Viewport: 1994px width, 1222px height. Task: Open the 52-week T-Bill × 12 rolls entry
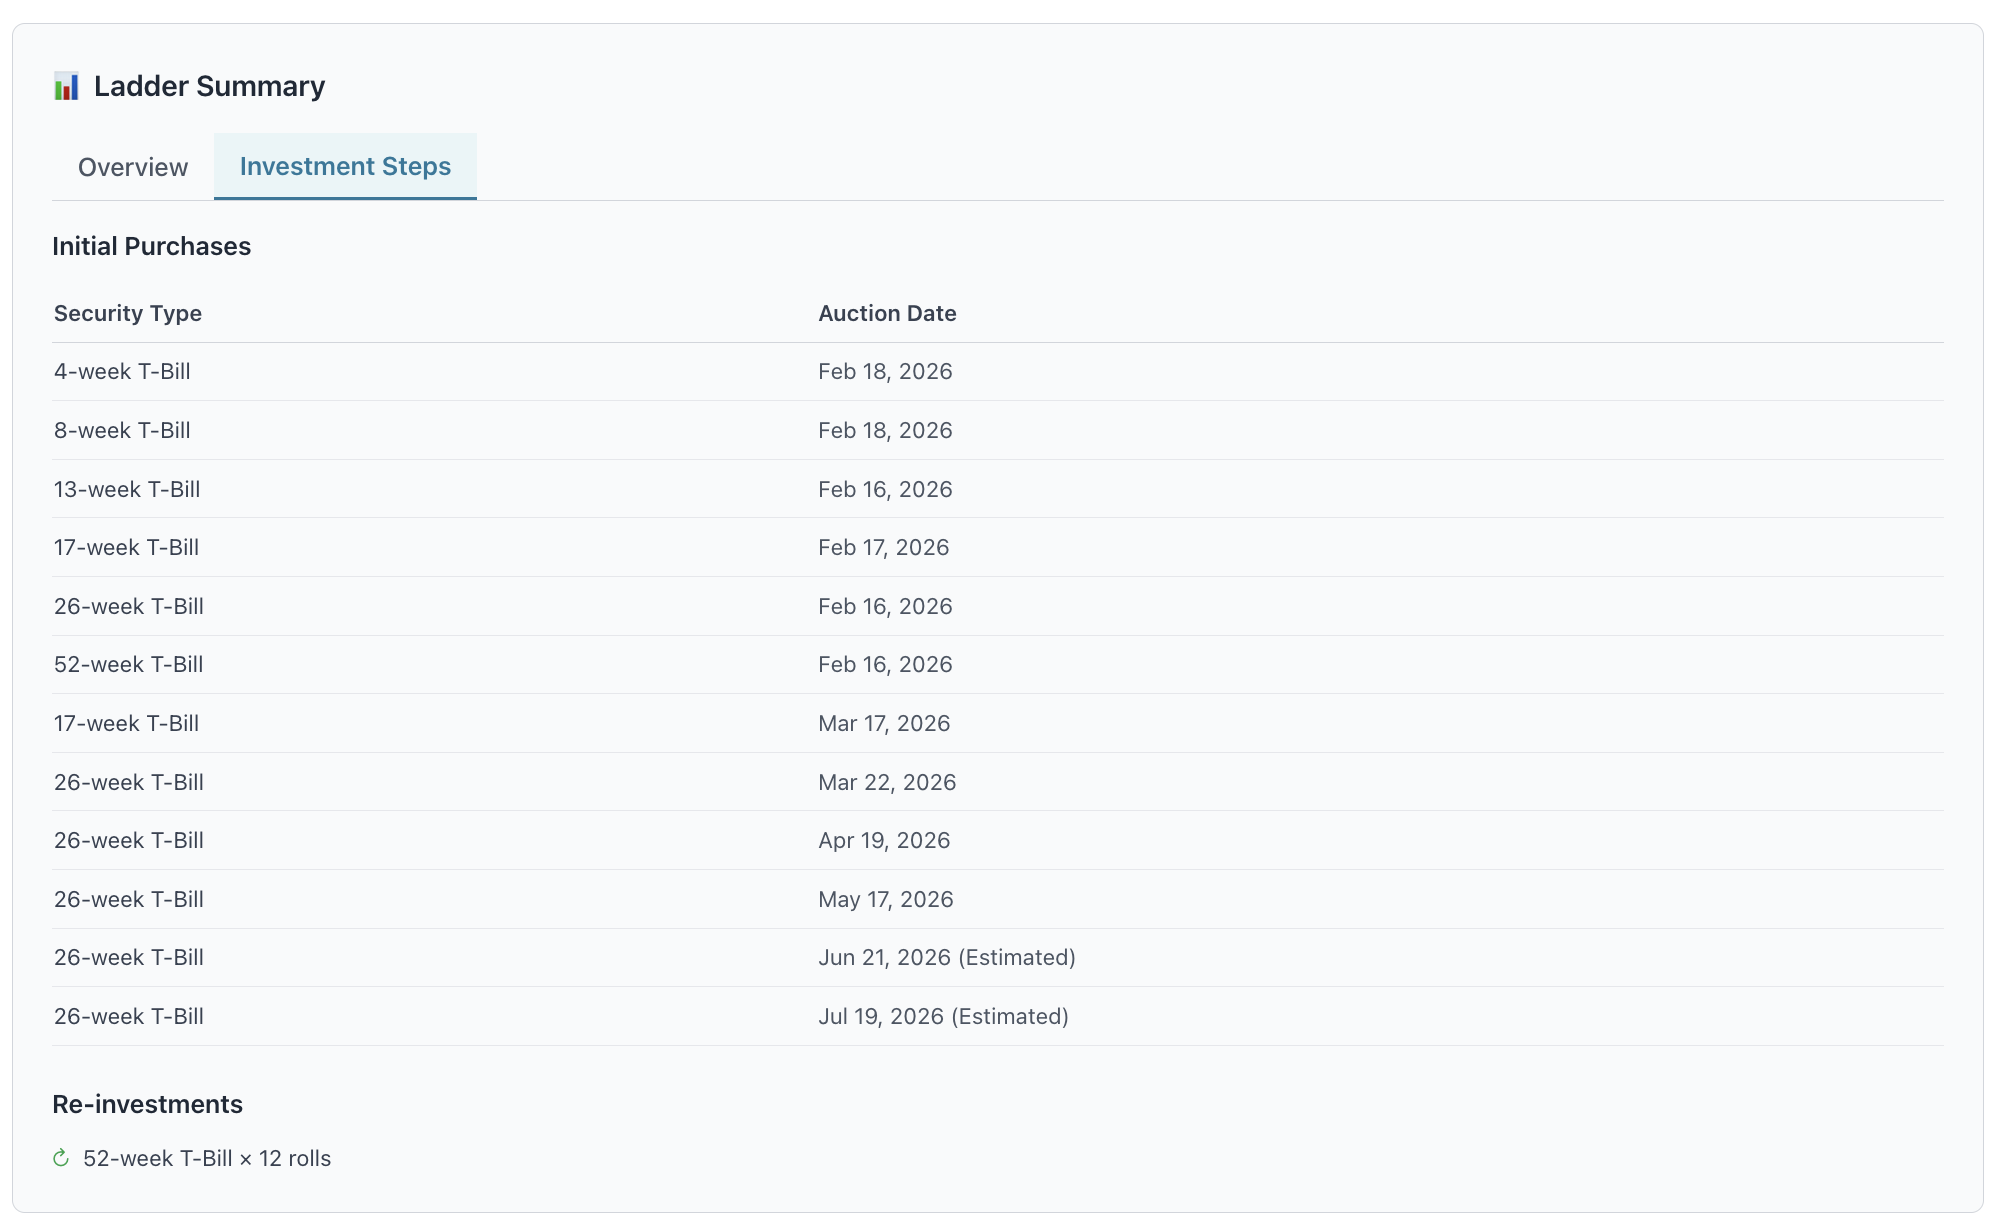point(207,1158)
